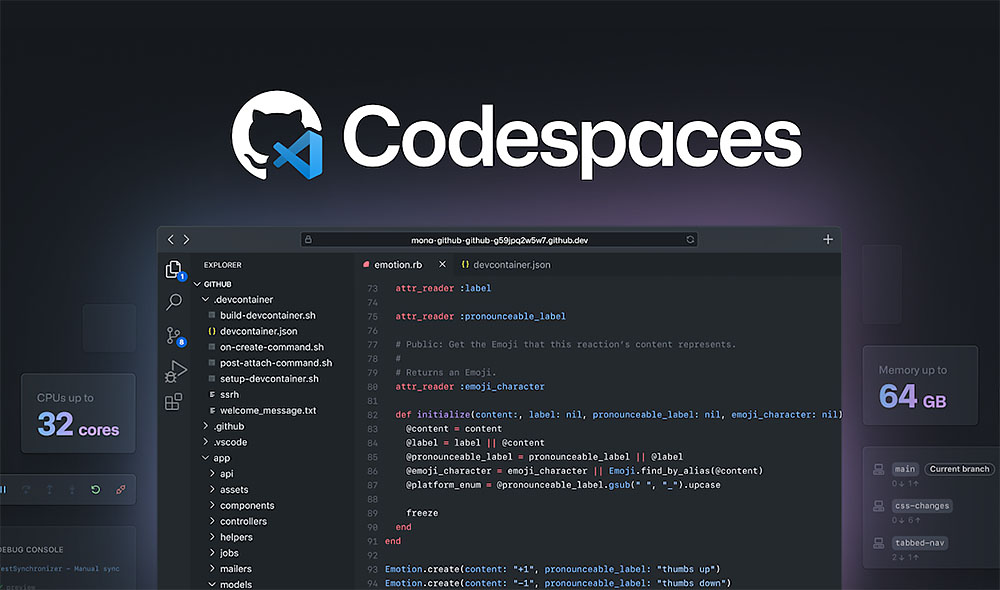Image resolution: width=1000 pixels, height=590 pixels.
Task: Click the 'freeze' statement in the editor
Action: pyautogui.click(x=422, y=513)
